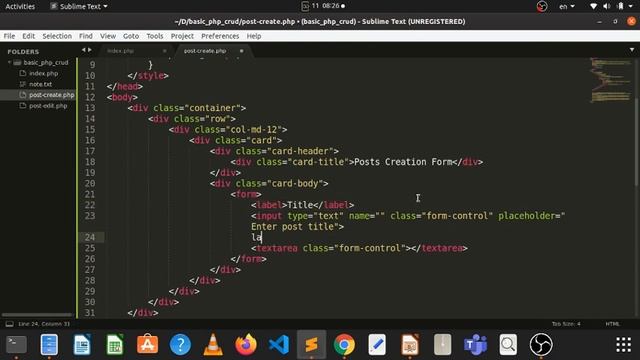Open LibreOffice Impress from the dock
Image resolution: width=640 pixels, height=360 pixels.
[410, 345]
